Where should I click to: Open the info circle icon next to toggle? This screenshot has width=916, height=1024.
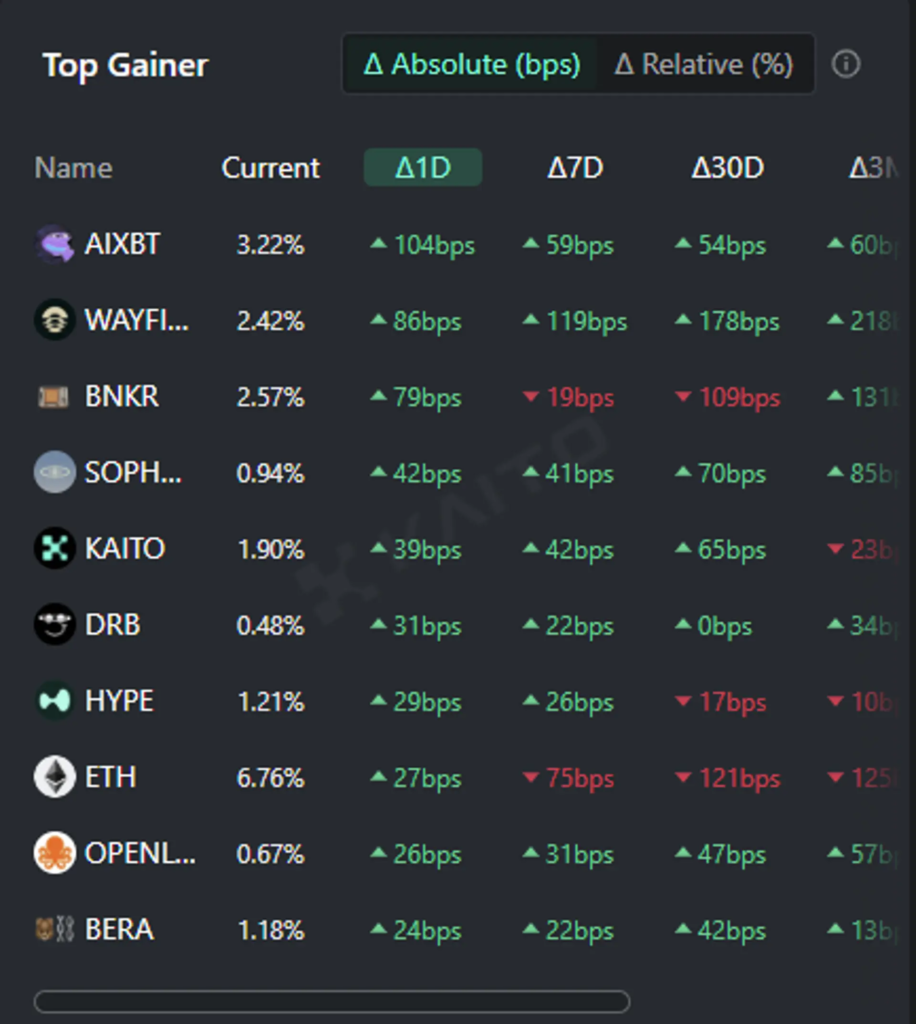pos(845,64)
